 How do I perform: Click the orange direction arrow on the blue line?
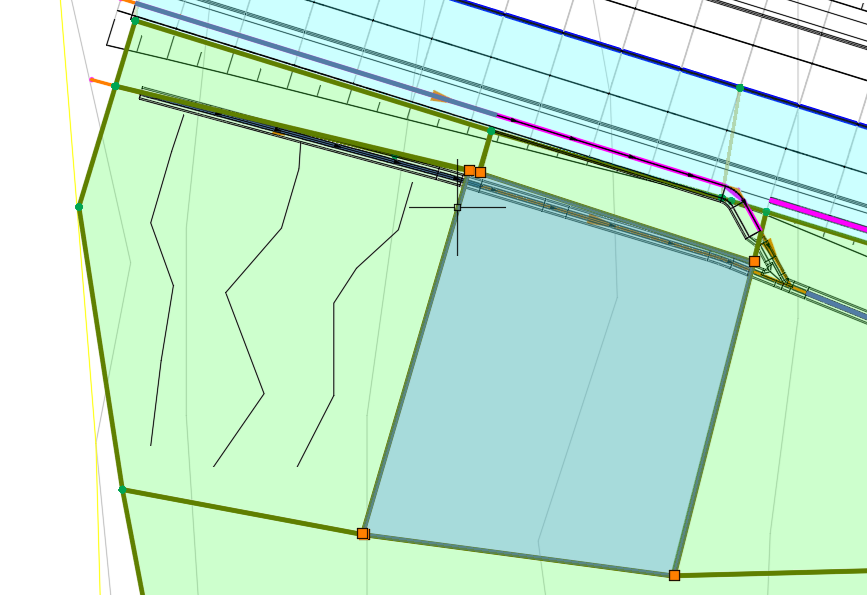(438, 97)
